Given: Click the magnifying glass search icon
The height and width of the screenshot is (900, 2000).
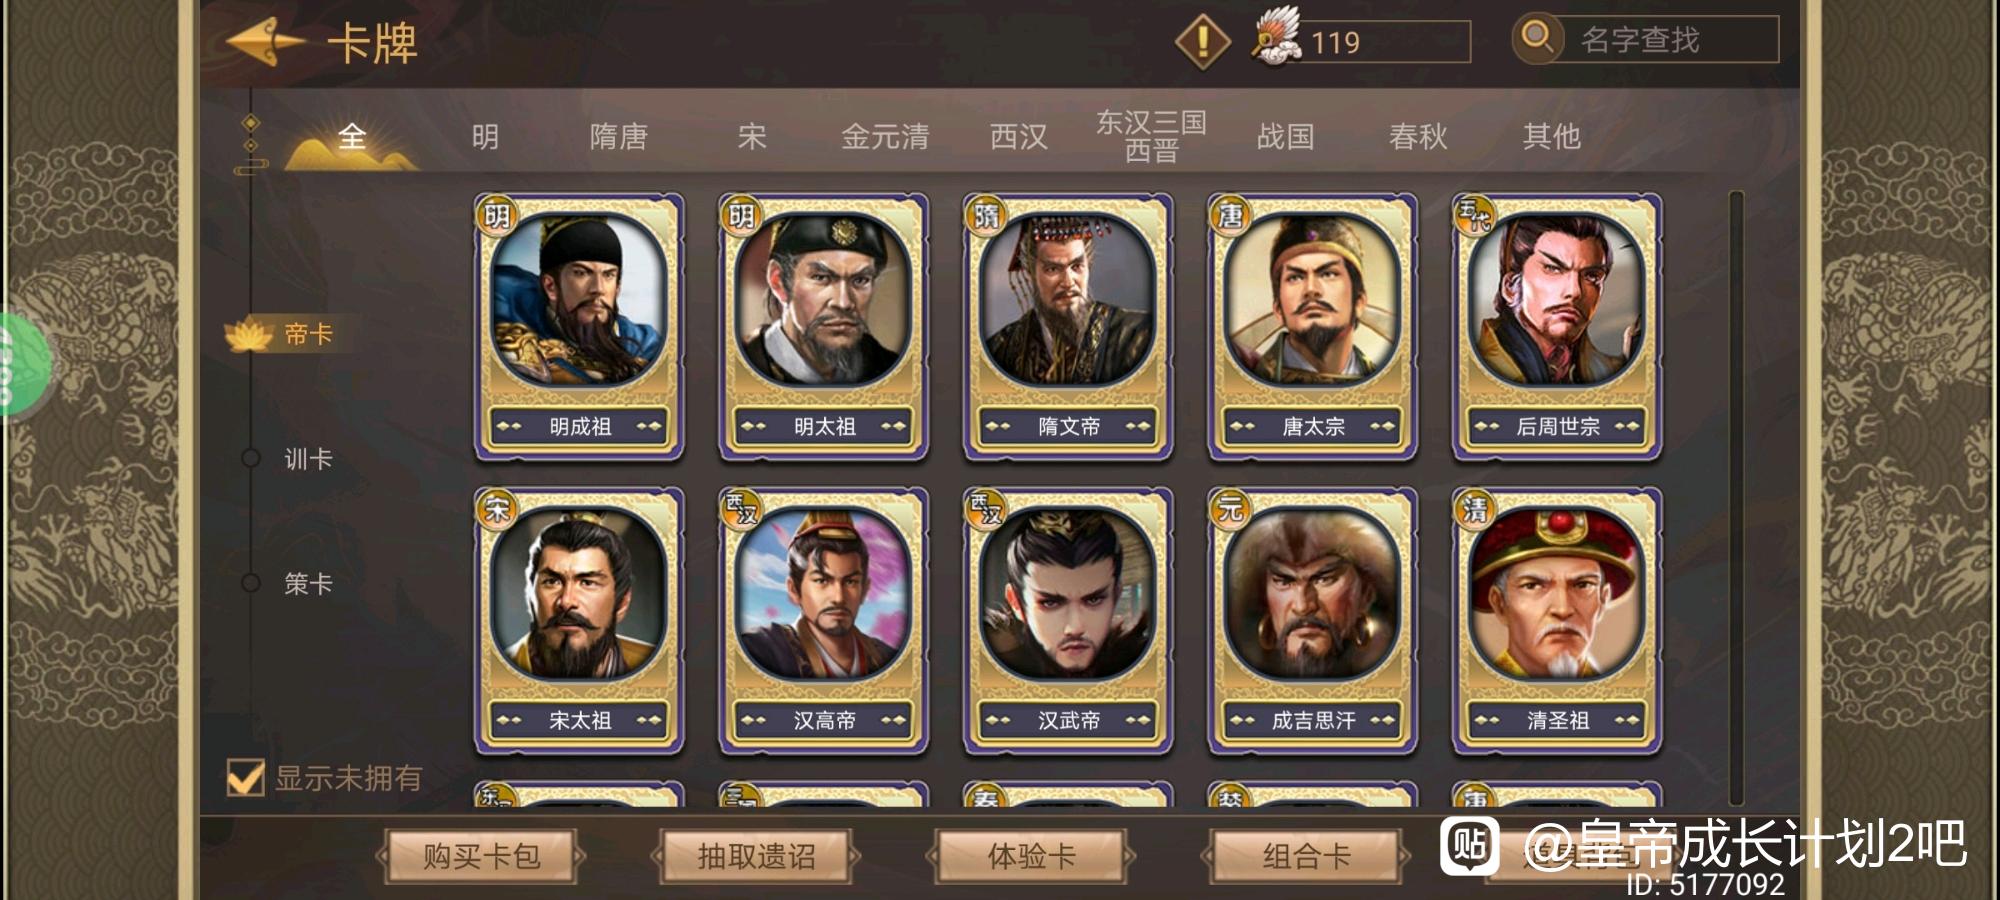Looking at the screenshot, I should point(1537,39).
